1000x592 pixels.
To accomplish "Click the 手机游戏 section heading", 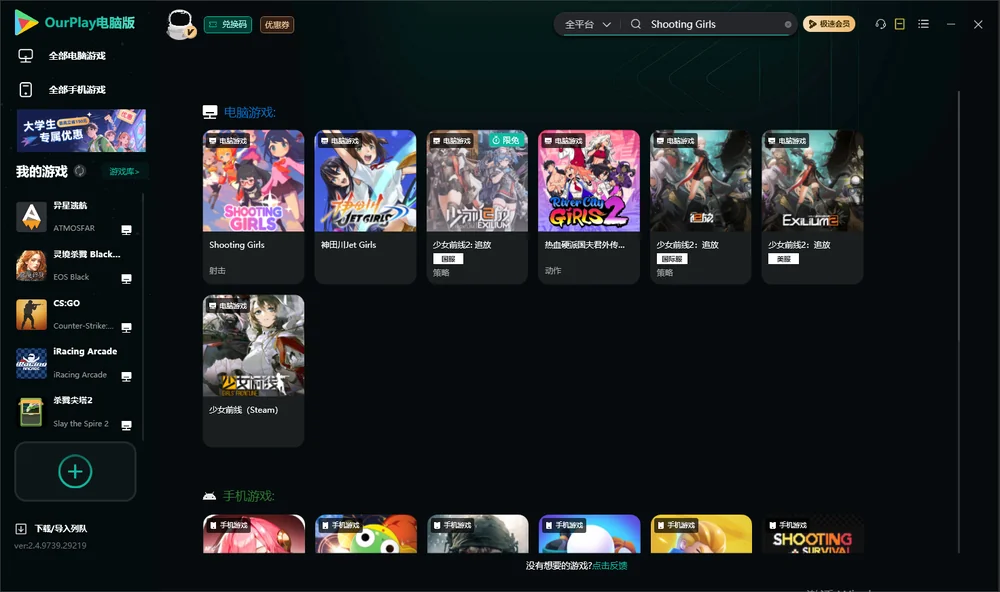I will tap(249, 496).
